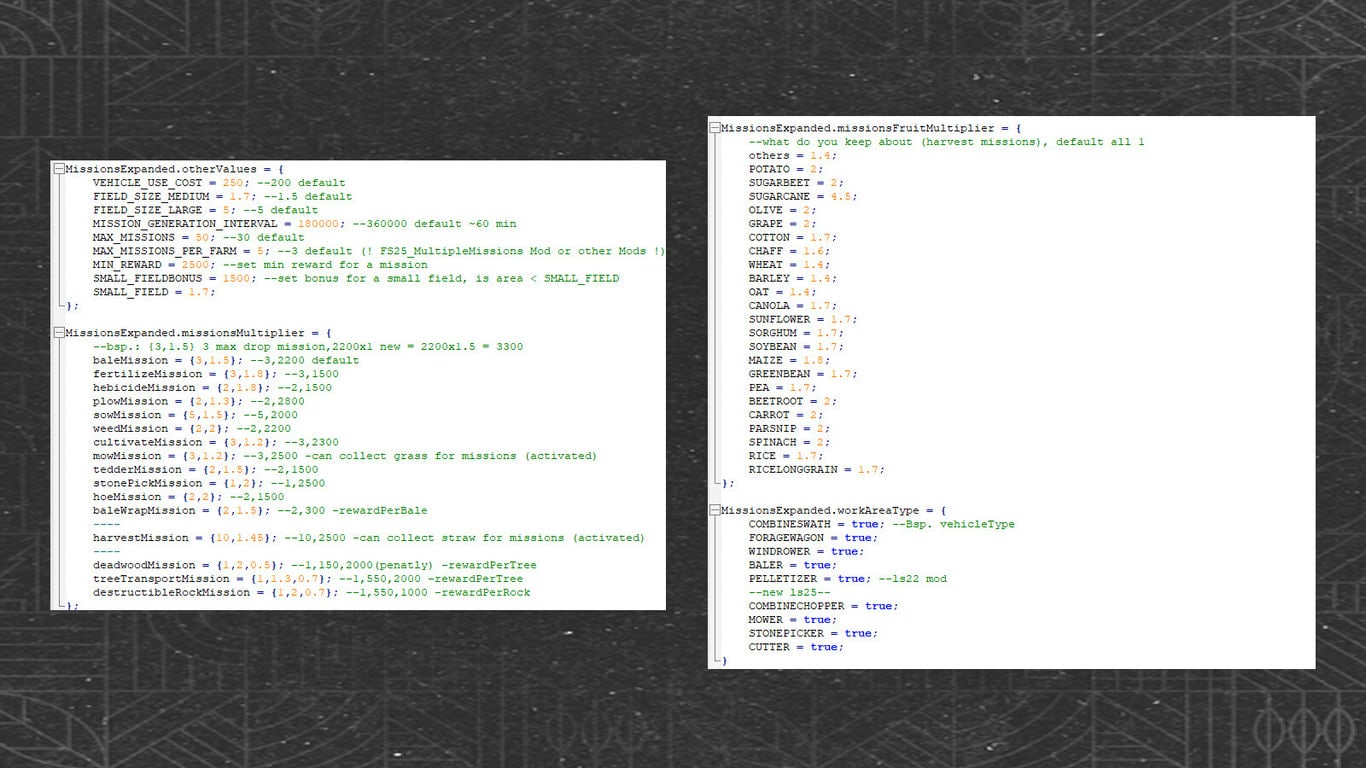The height and width of the screenshot is (768, 1366).
Task: Collapse the MissionsExpanded.otherValues code block
Action: (59, 170)
